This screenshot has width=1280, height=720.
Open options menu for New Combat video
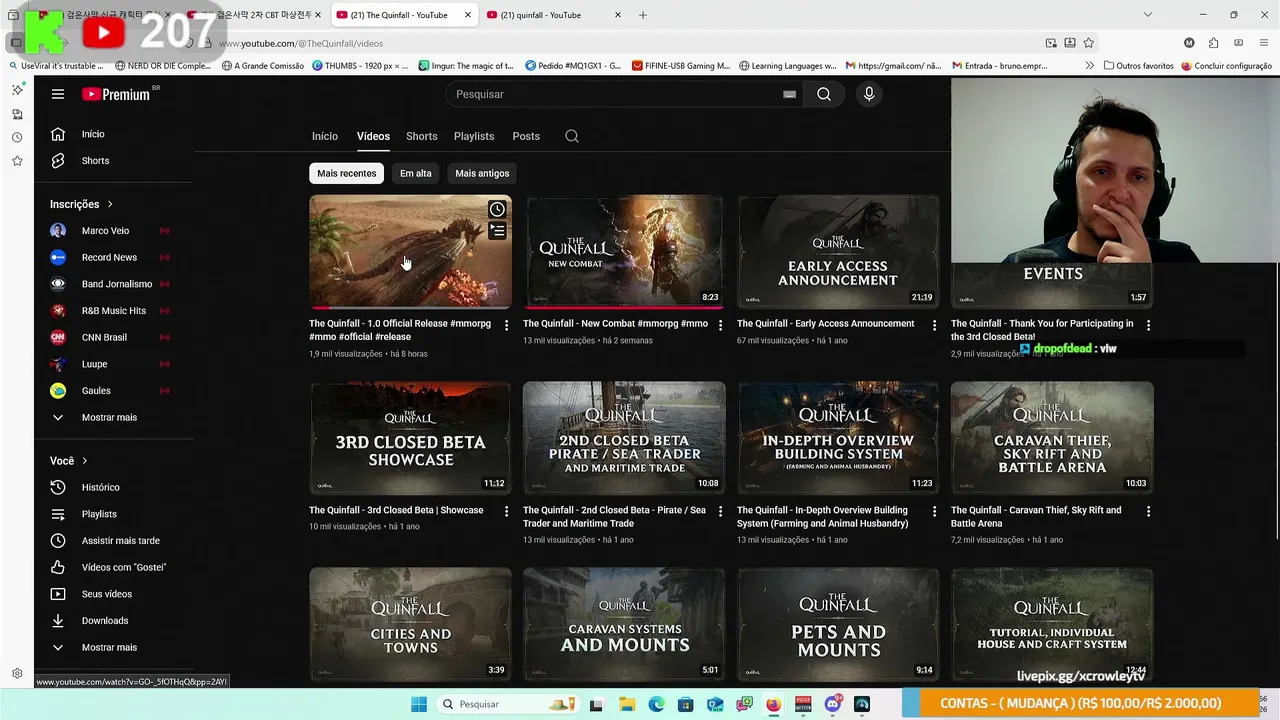point(720,325)
